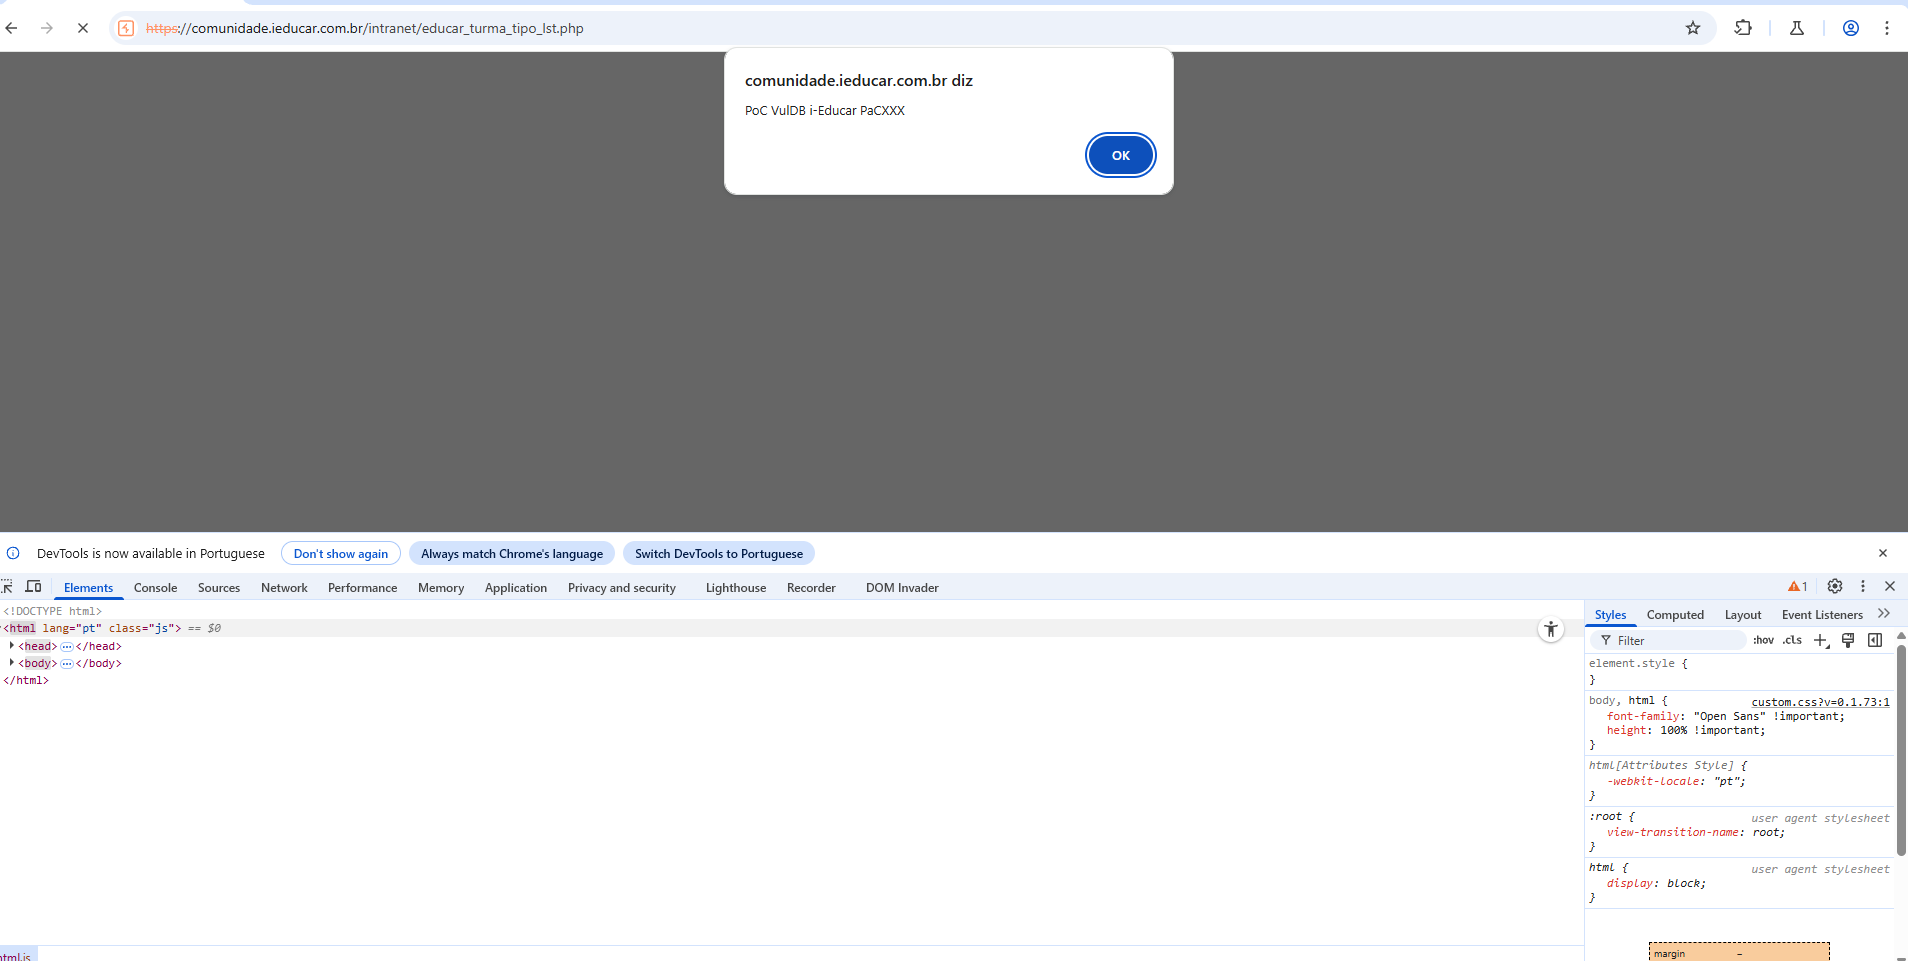Open the Application tab

click(x=516, y=588)
